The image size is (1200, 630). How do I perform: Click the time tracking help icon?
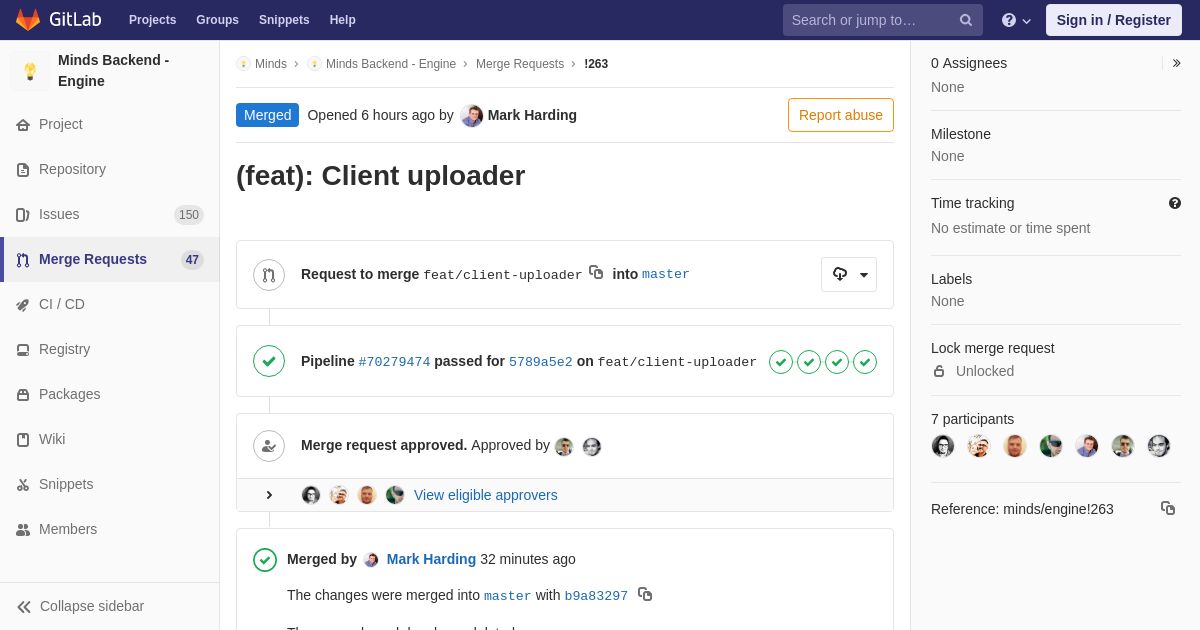(1175, 203)
